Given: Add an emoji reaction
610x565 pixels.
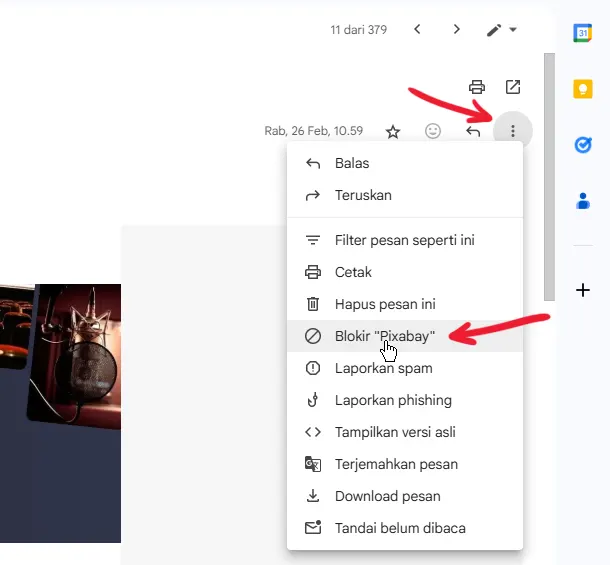Looking at the screenshot, I should coord(433,131).
